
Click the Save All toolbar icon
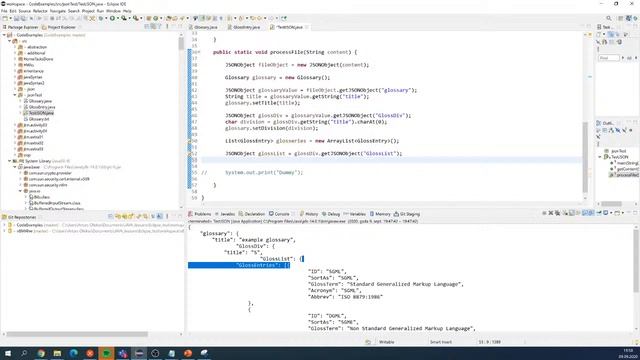23,18
